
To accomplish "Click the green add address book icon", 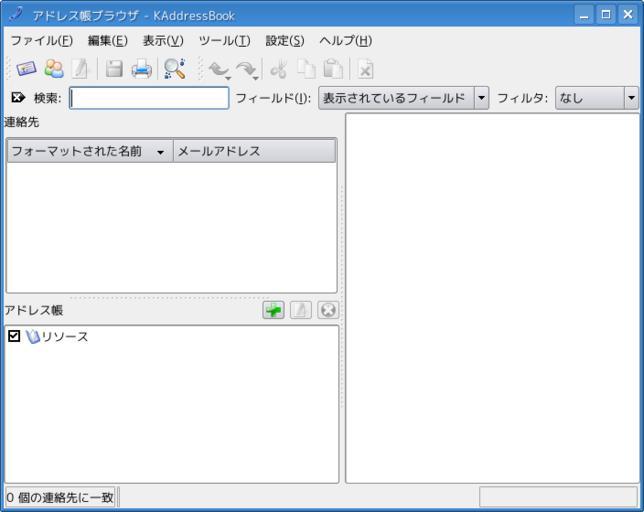I will tap(273, 310).
